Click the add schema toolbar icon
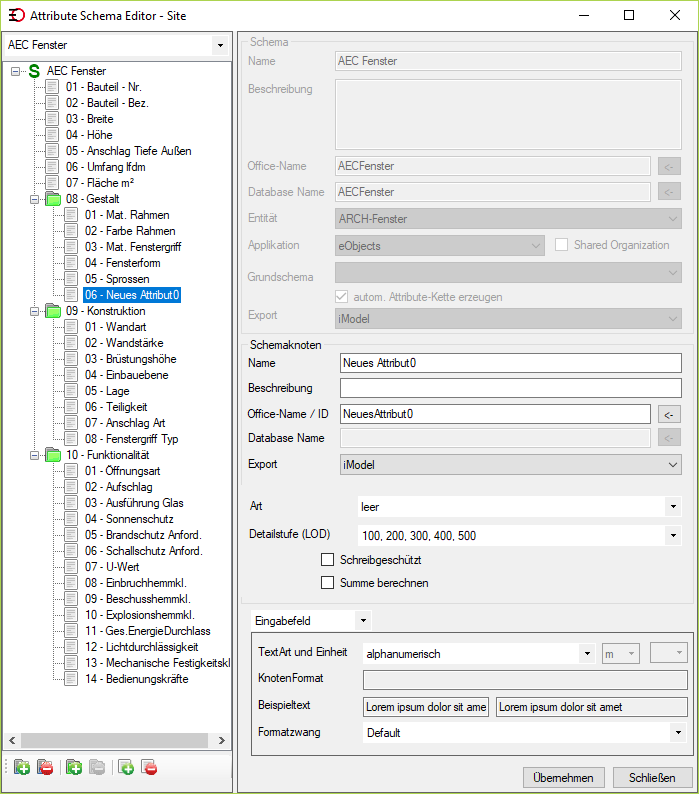 22,768
